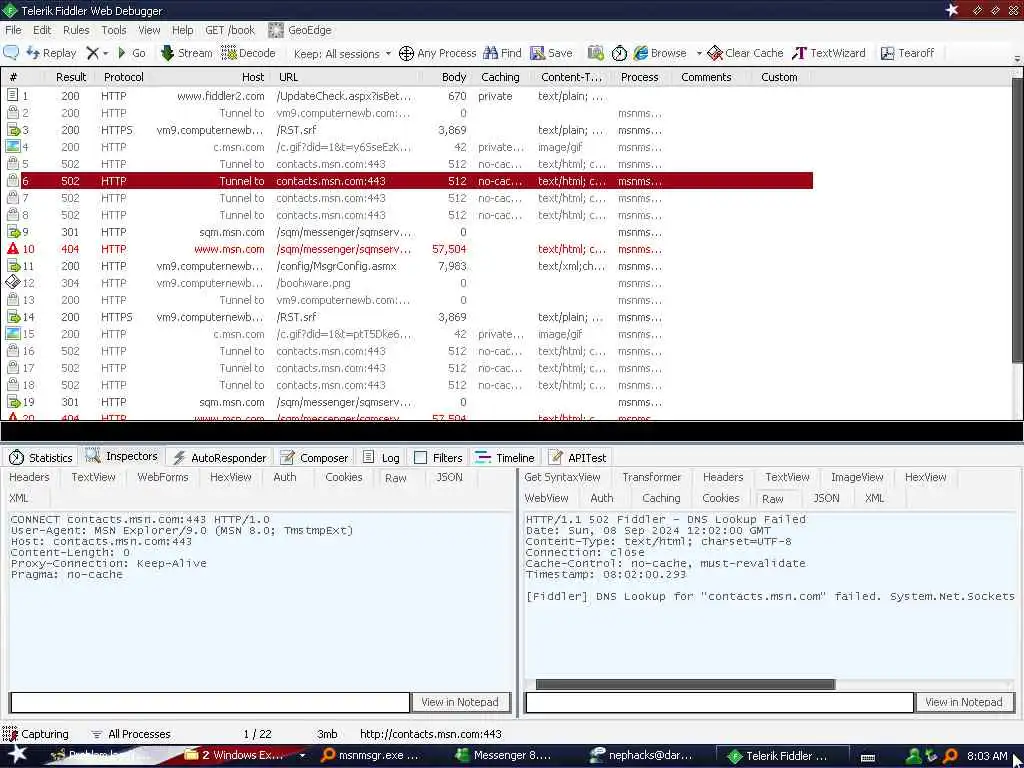Click the session list vertical scrollbar
Viewport: 1024px width, 768px height.
1017,219
